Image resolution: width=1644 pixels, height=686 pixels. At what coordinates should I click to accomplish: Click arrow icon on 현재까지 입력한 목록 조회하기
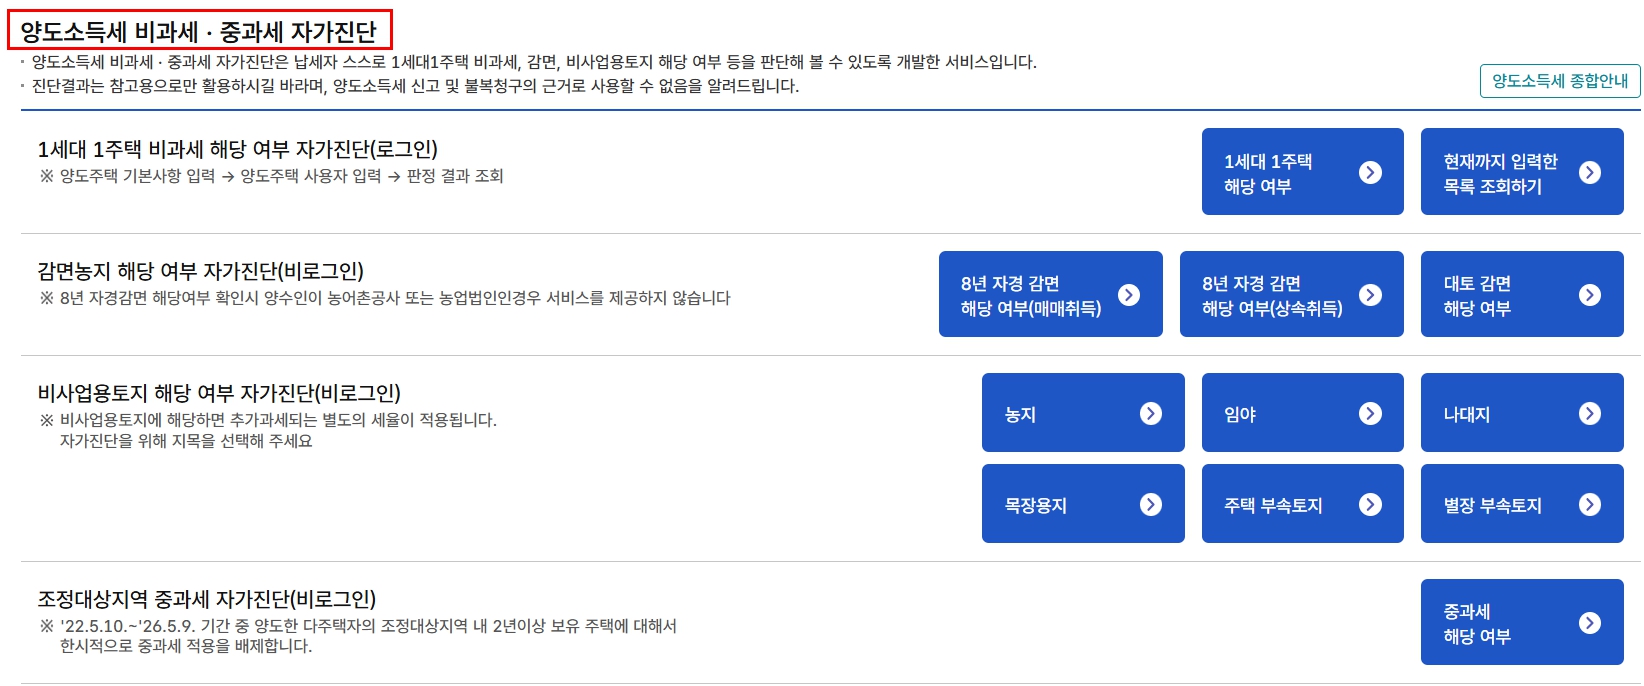coord(1590,172)
